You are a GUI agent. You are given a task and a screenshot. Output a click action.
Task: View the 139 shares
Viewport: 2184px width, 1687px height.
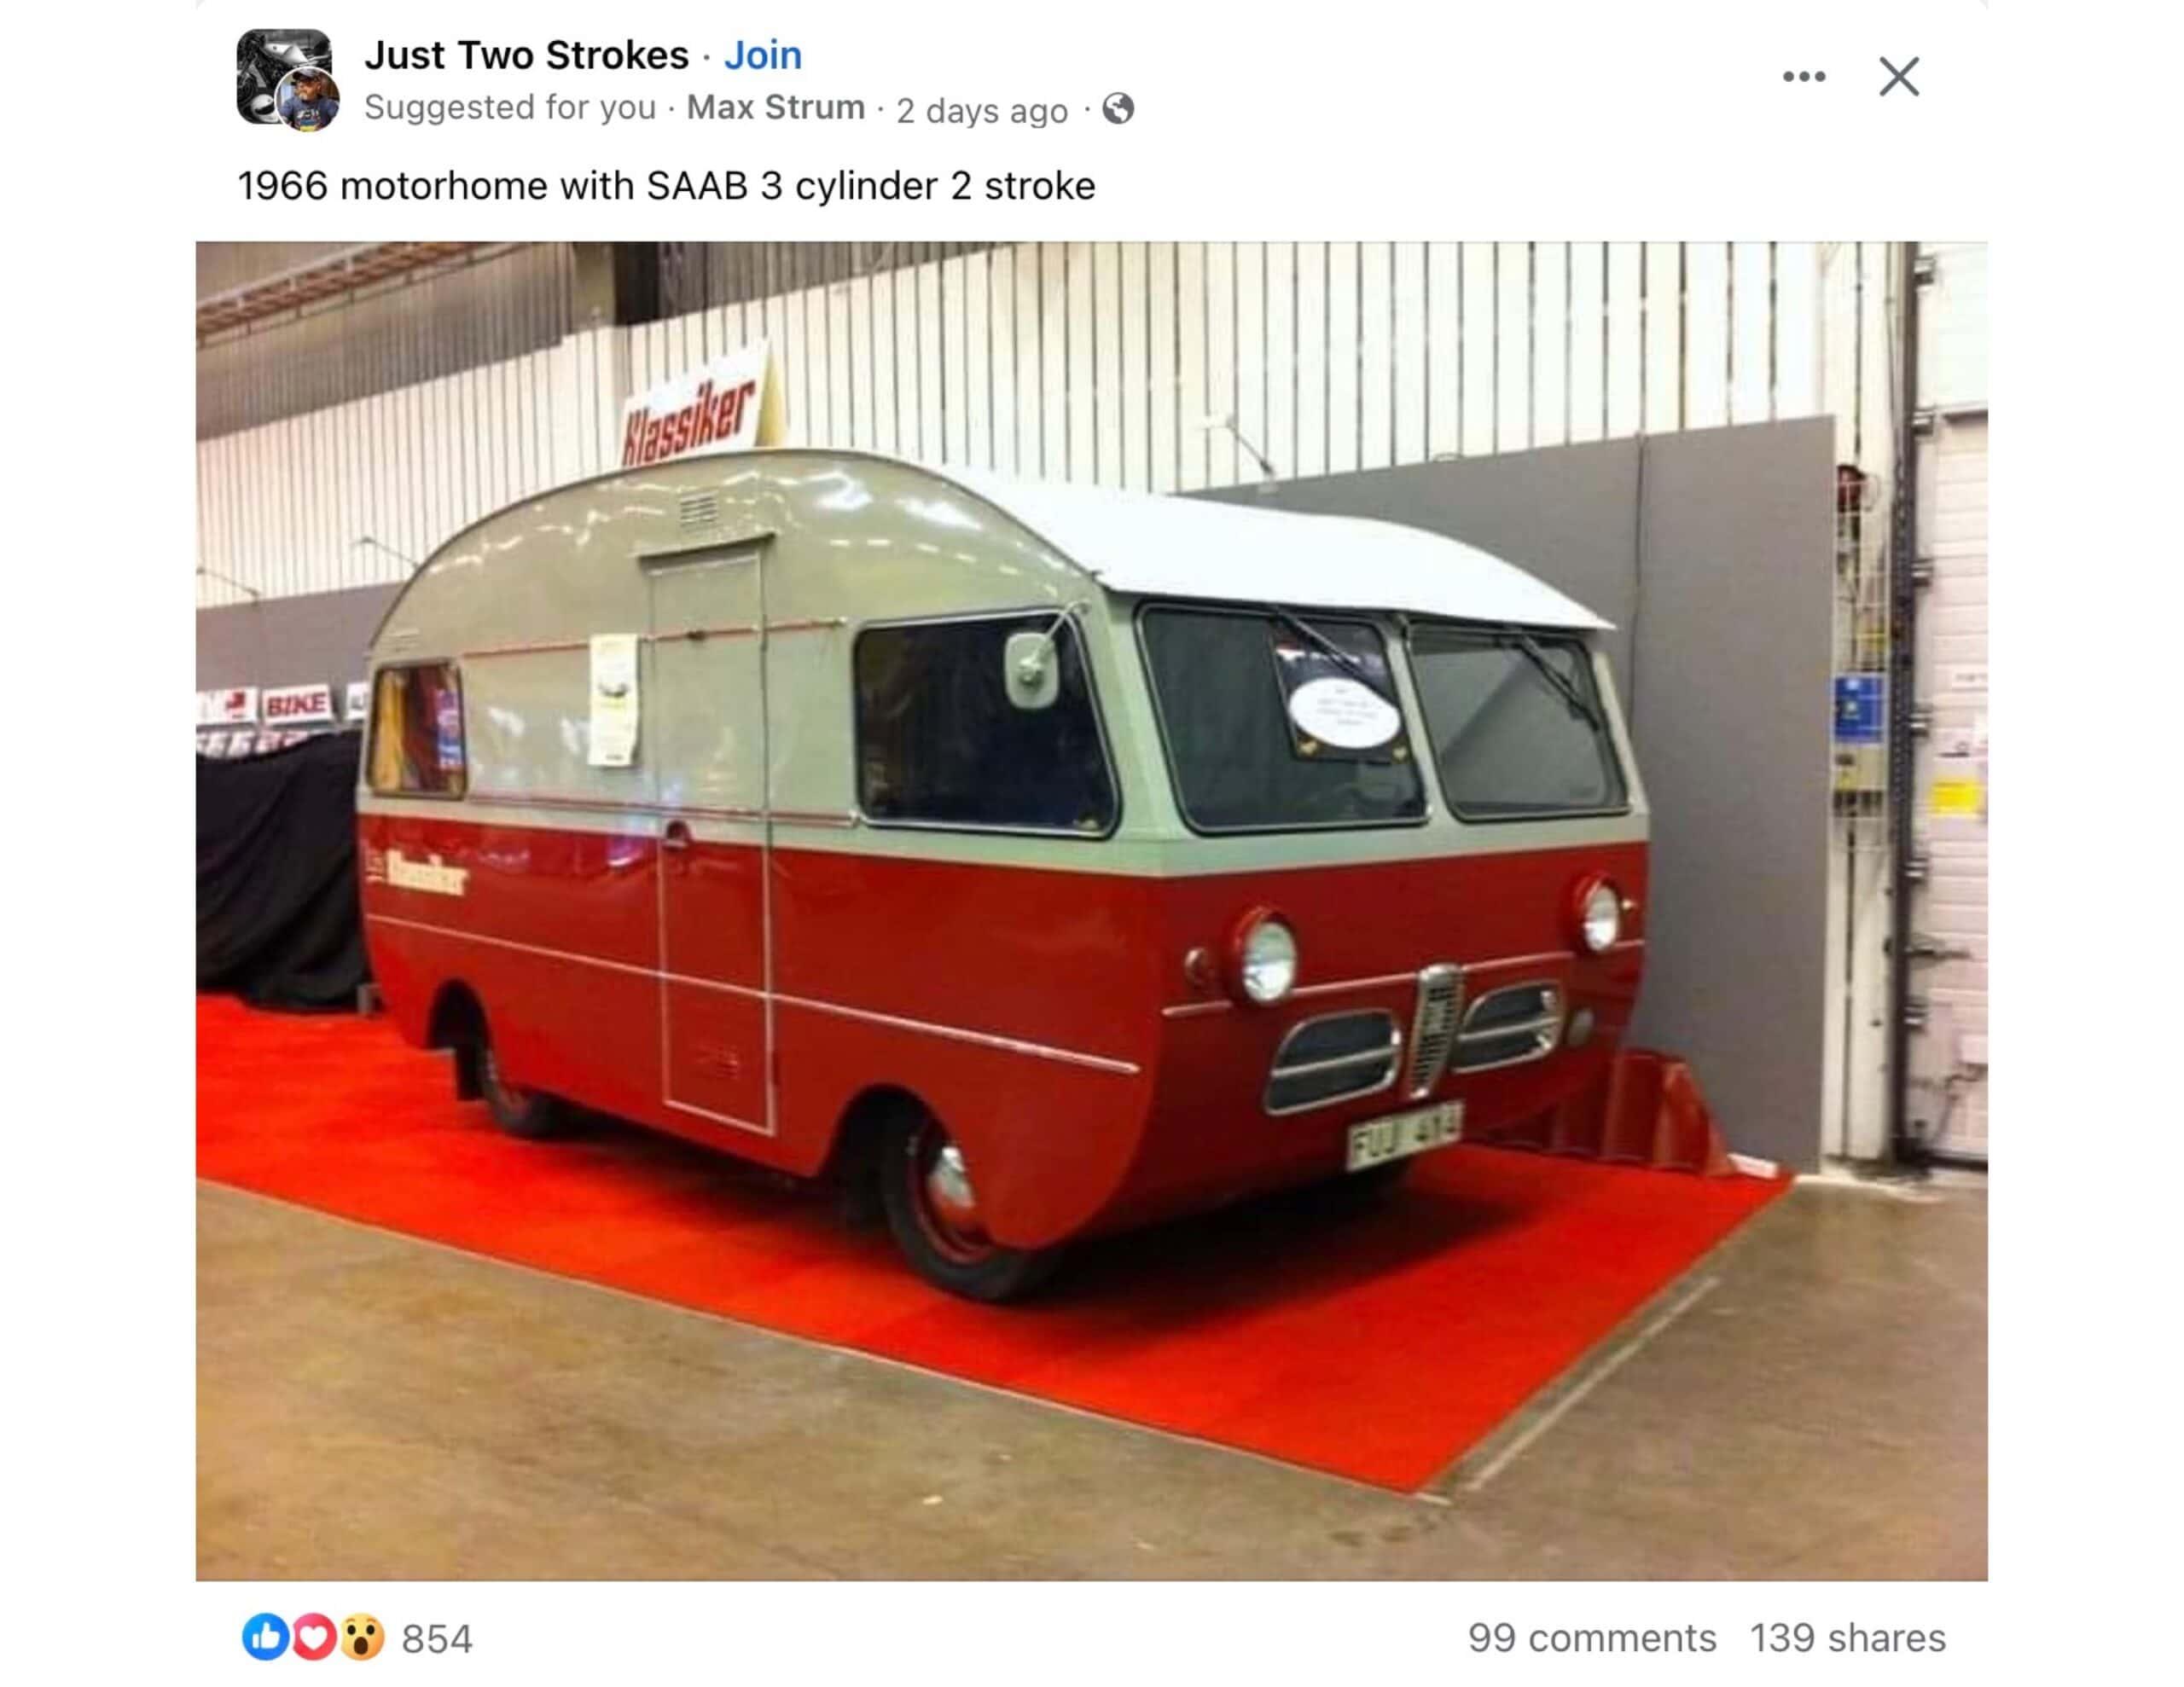1847,1638
